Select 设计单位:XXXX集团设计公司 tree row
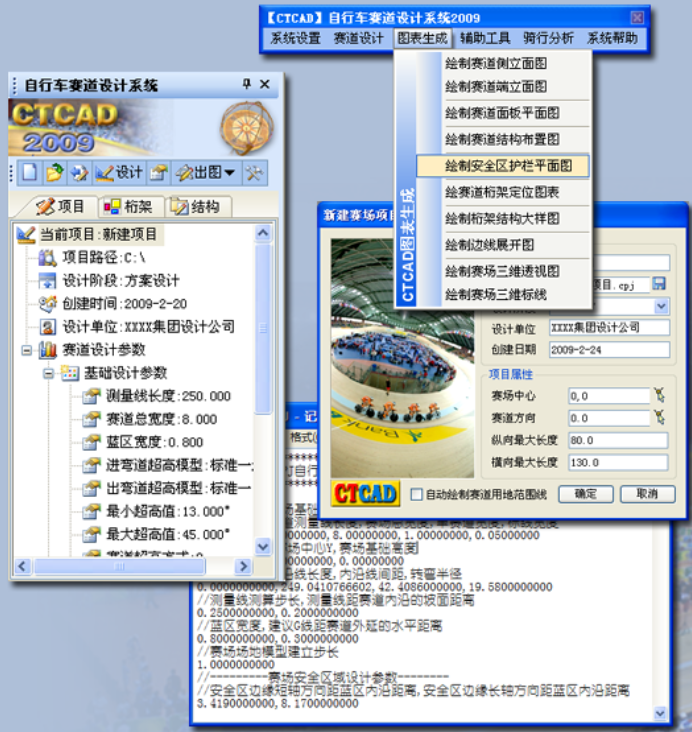This screenshot has width=692, height=732. (x=148, y=327)
